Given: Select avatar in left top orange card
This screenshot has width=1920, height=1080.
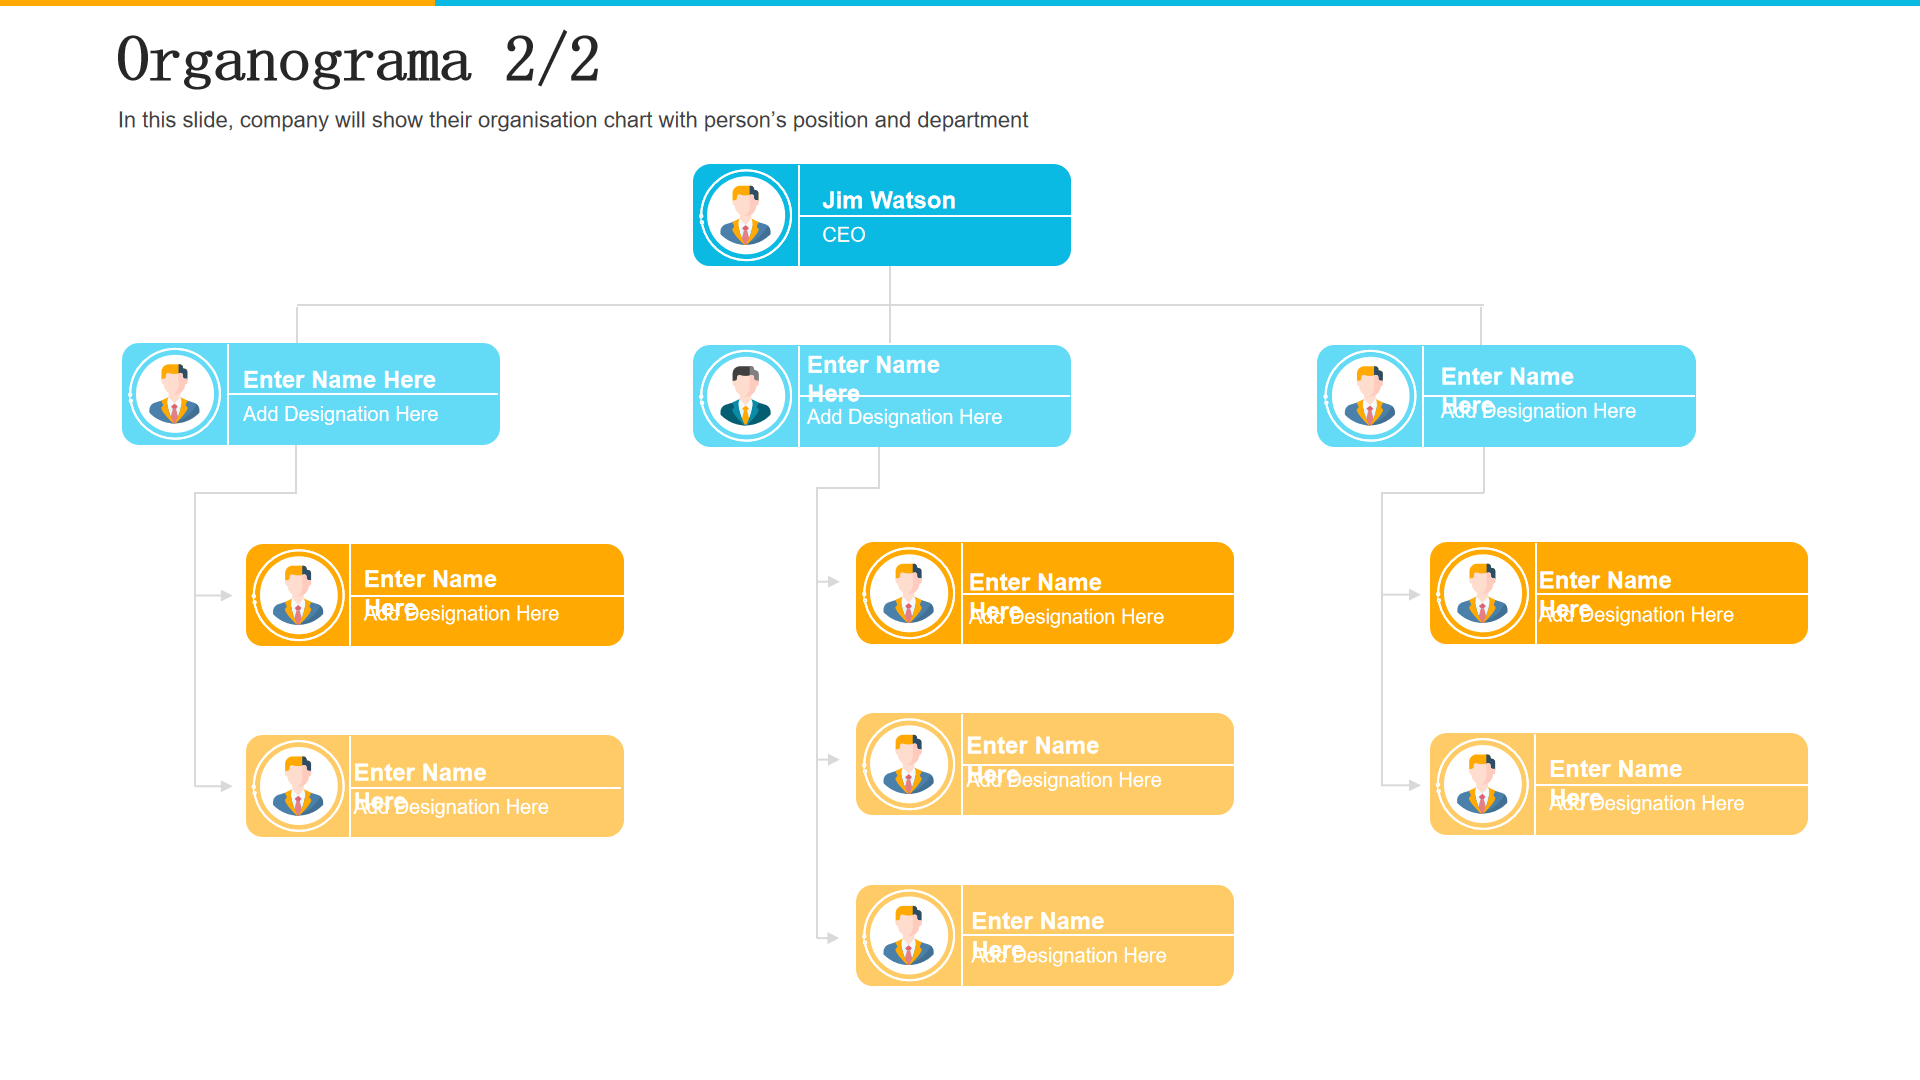Looking at the screenshot, I should (298, 595).
